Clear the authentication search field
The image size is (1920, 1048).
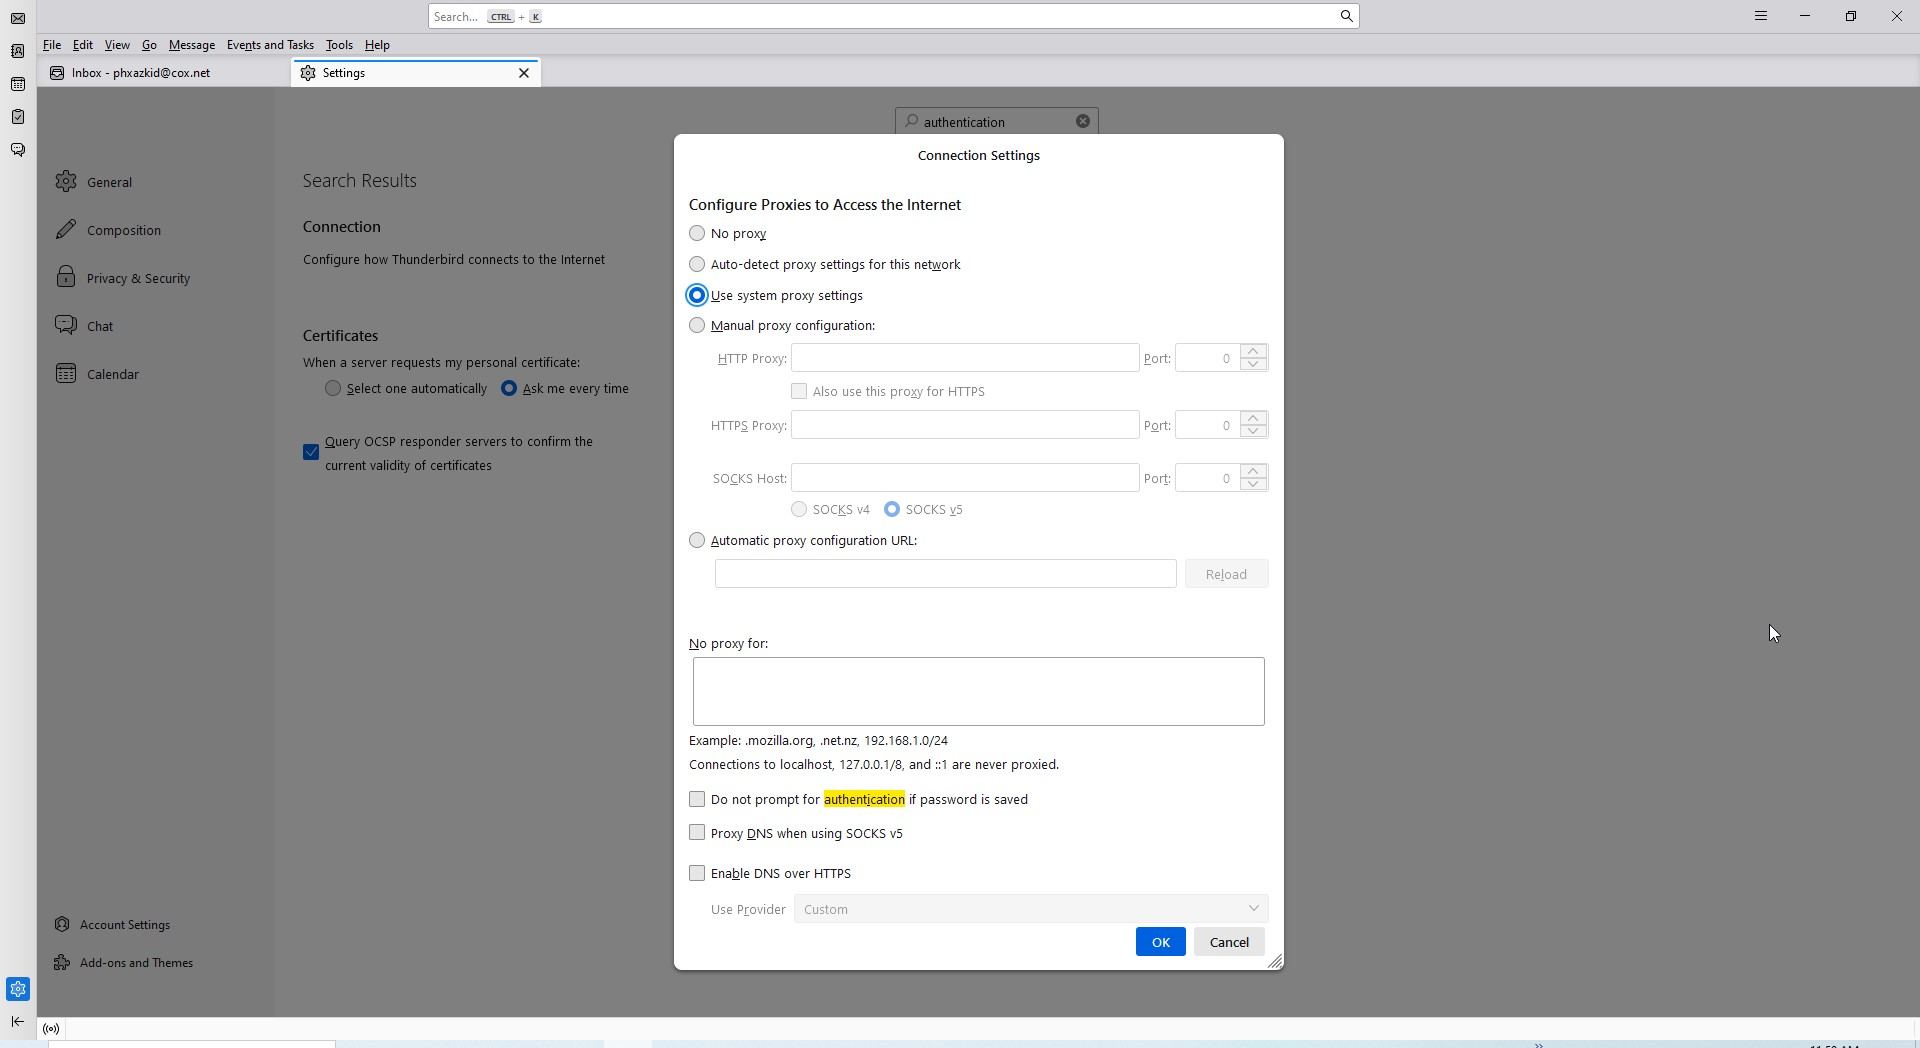1082,121
